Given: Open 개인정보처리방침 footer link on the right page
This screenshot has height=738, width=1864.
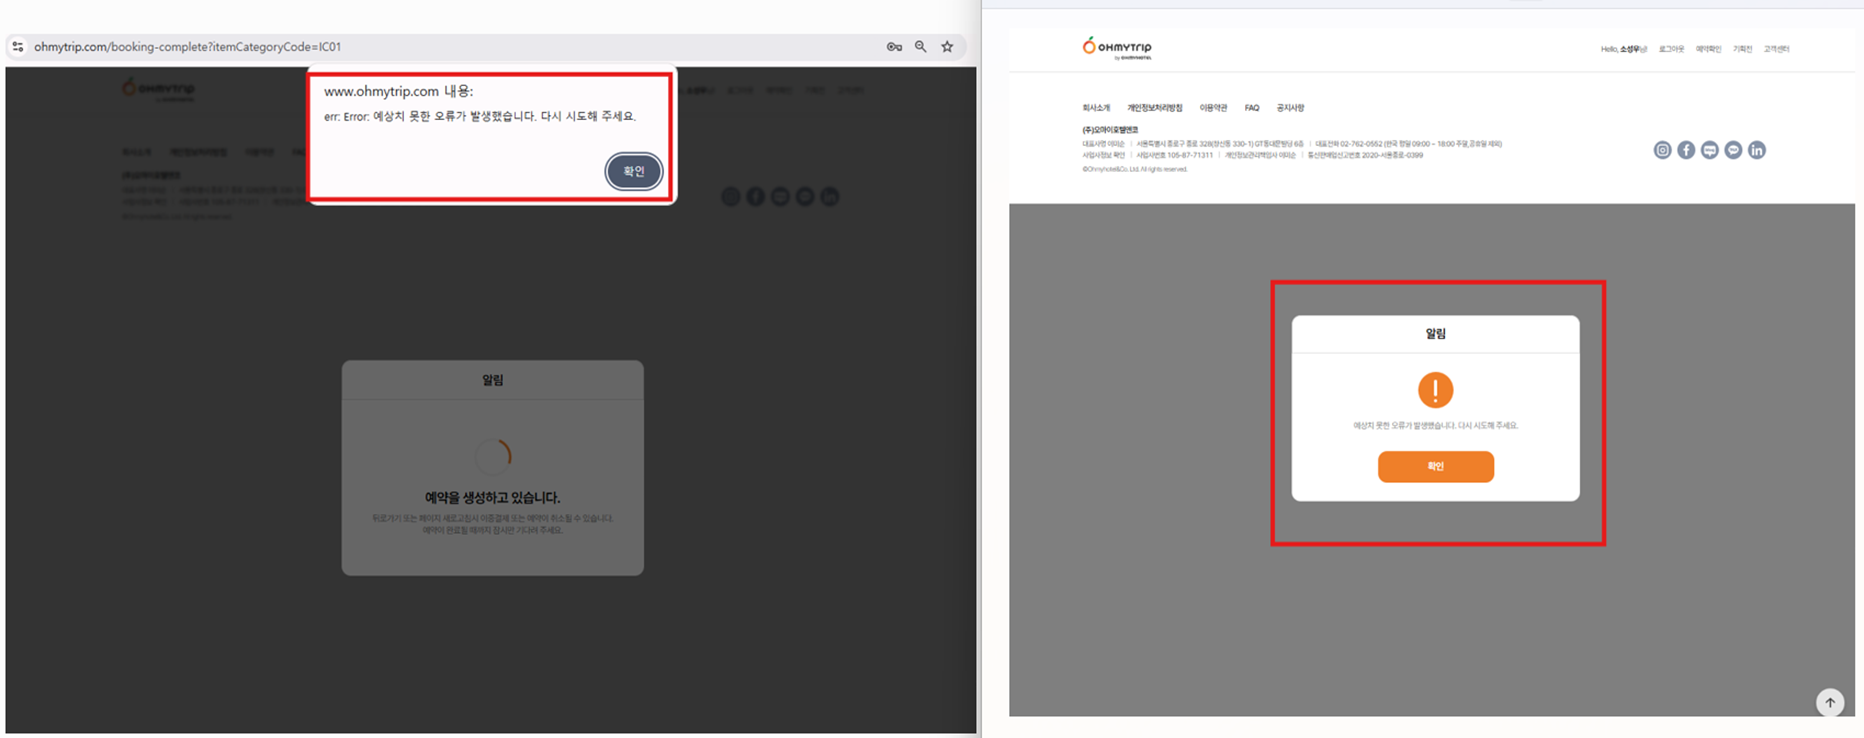Looking at the screenshot, I should [x=1155, y=108].
